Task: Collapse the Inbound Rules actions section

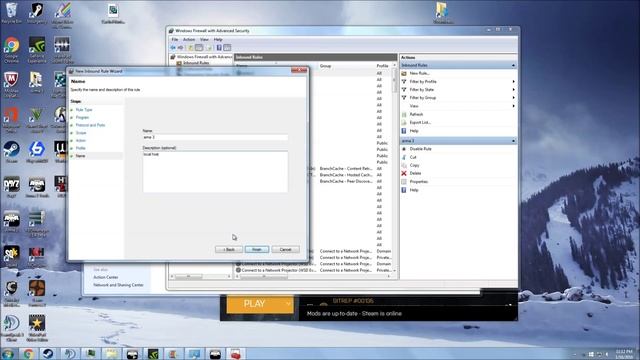Action: [x=513, y=65]
